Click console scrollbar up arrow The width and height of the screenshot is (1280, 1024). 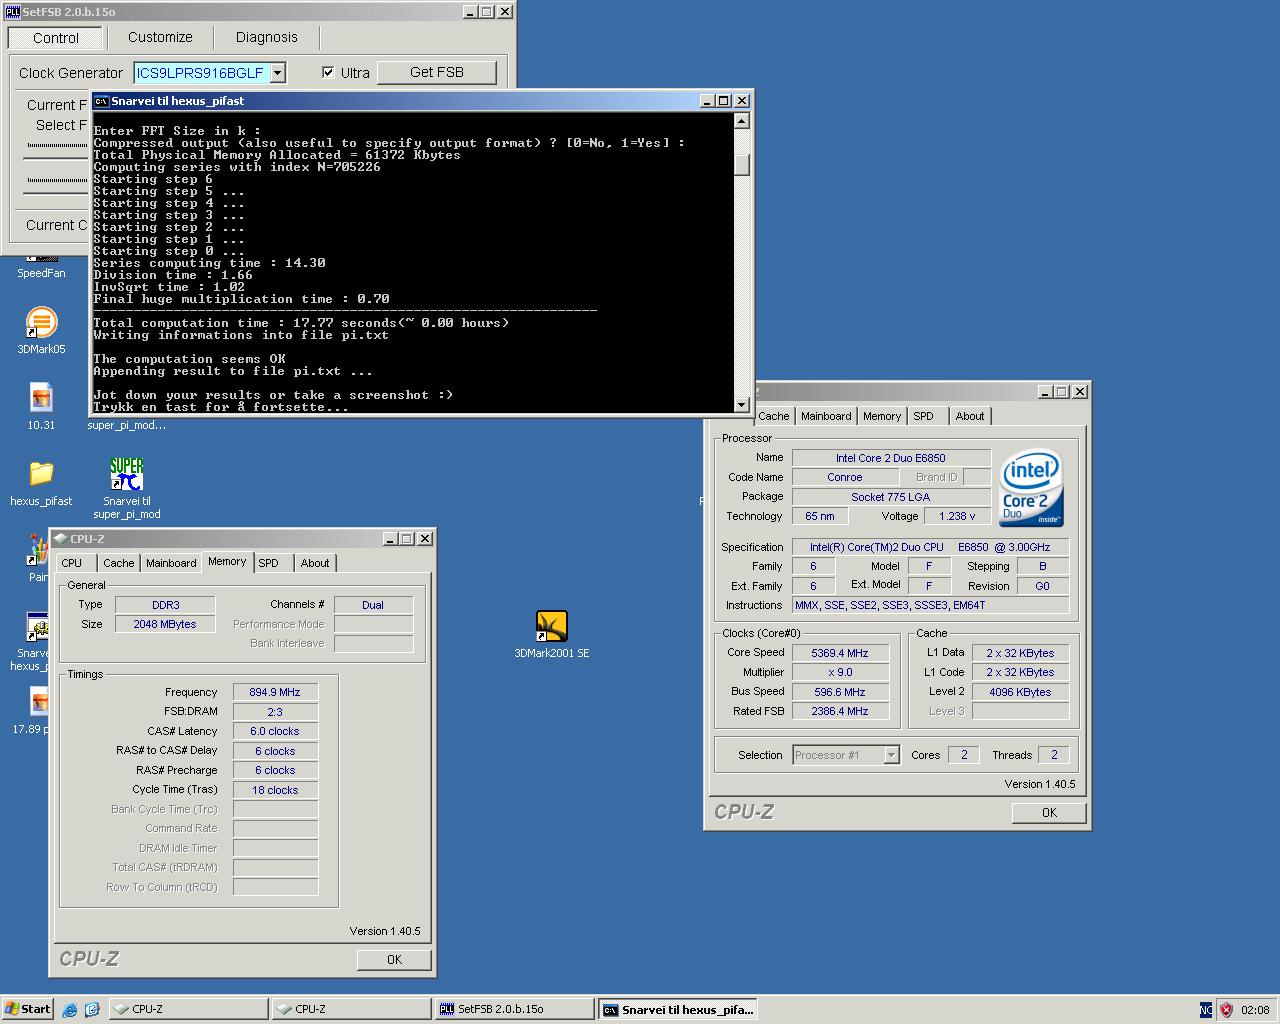(x=741, y=121)
